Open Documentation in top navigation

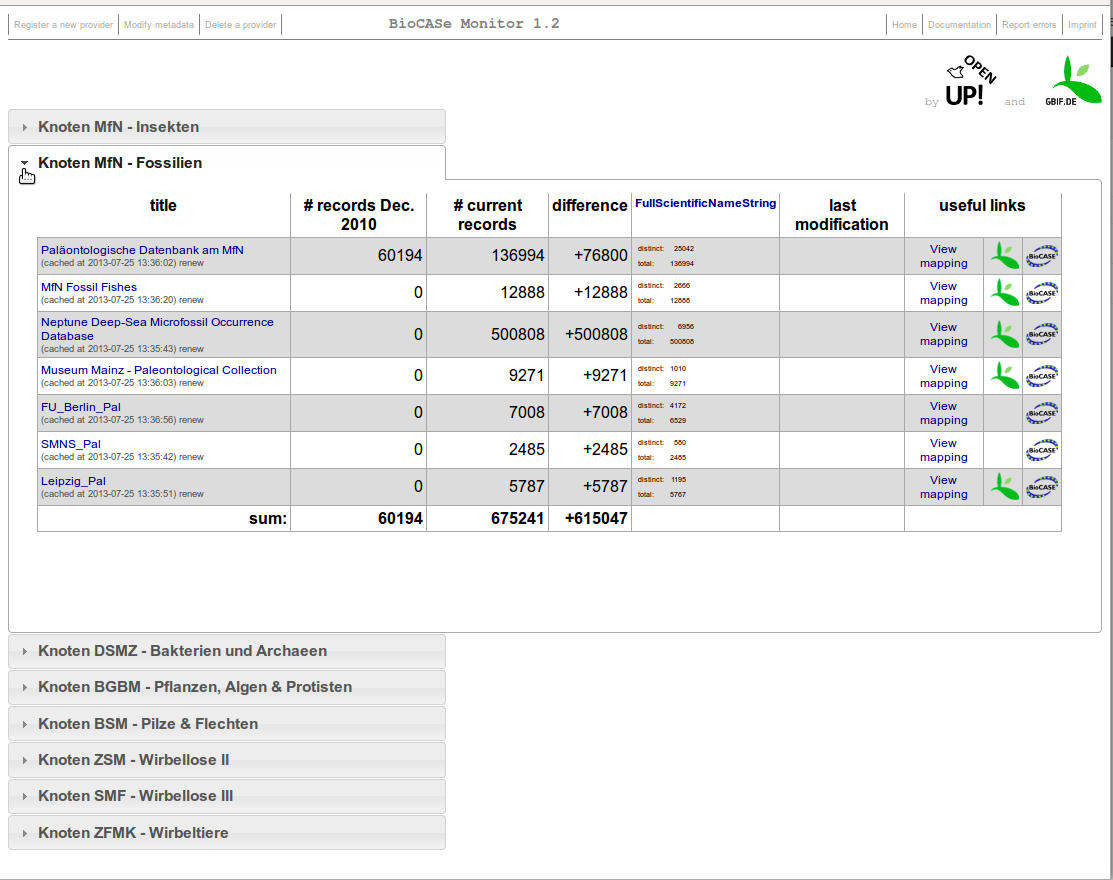pos(959,25)
